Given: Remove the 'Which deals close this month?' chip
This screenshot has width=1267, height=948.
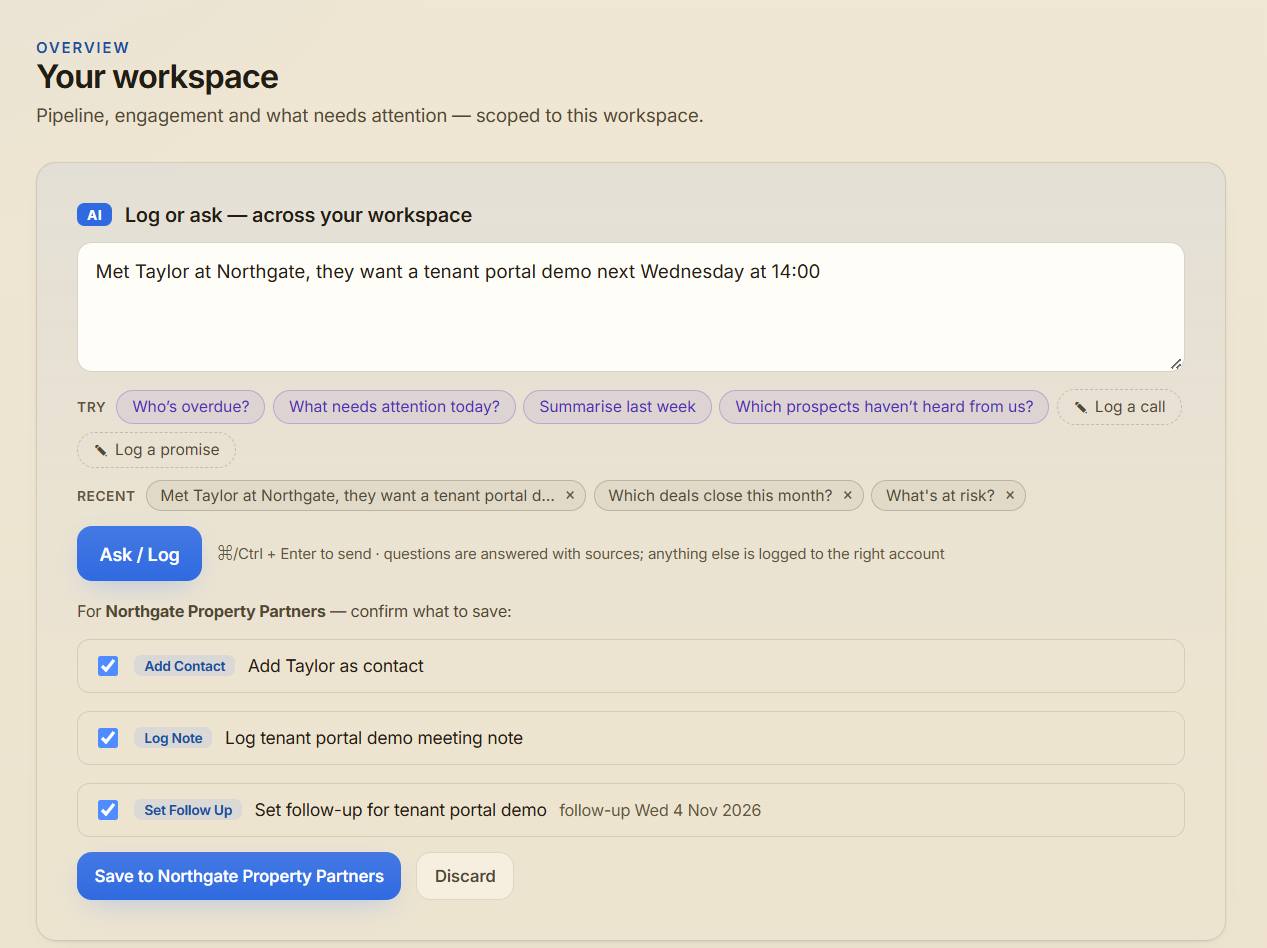Looking at the screenshot, I should click(x=848, y=495).
